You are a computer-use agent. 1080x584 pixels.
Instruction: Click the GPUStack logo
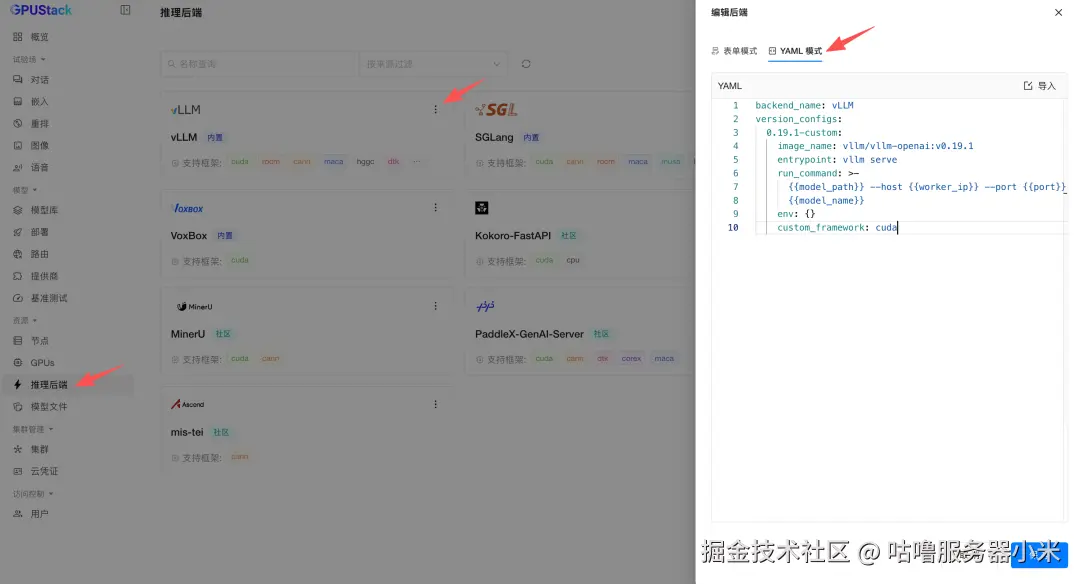pos(40,10)
